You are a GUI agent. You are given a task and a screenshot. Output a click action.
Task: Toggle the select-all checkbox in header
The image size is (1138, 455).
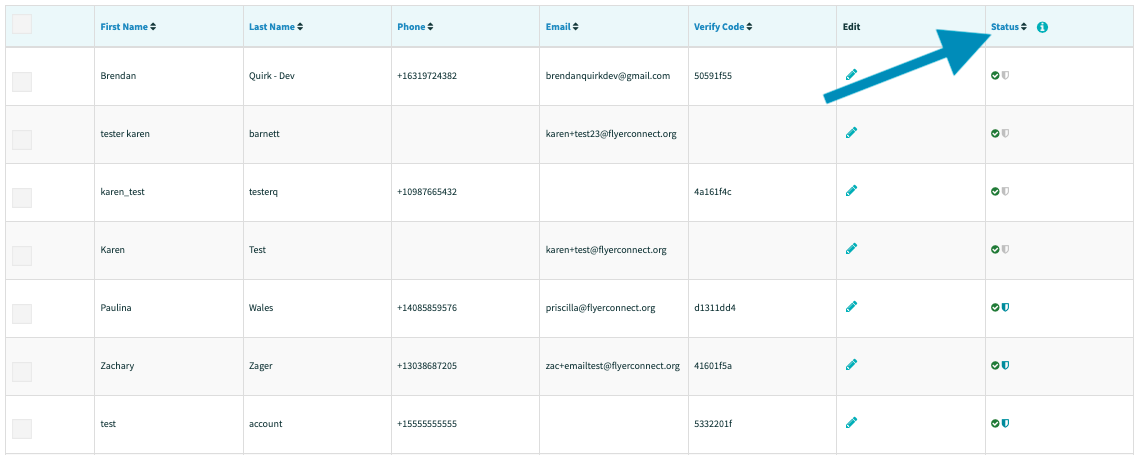(x=22, y=25)
